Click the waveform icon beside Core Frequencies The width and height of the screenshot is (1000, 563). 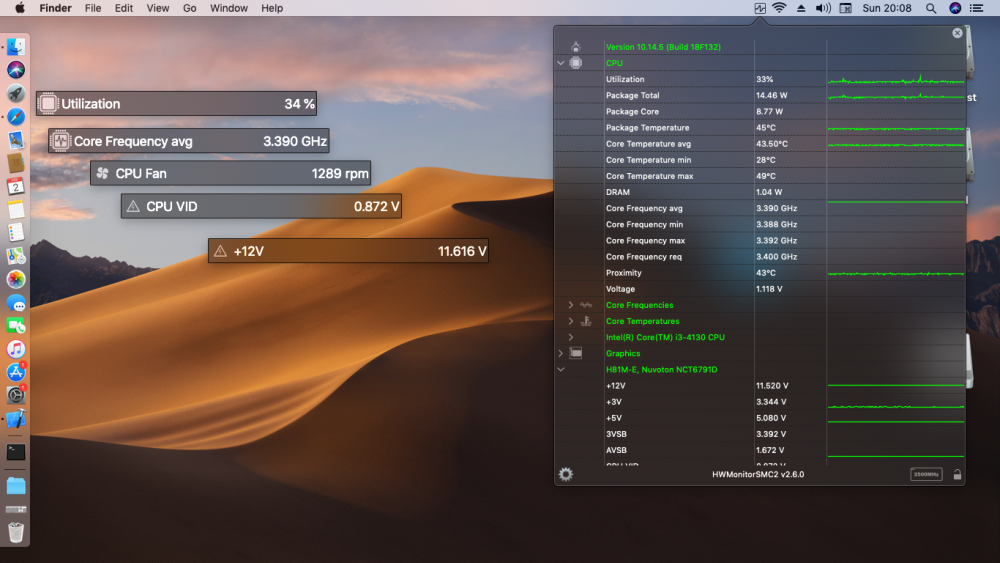click(x=586, y=305)
